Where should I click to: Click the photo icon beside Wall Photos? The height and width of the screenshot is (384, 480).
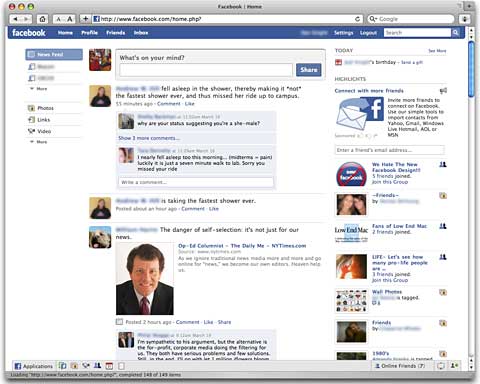tap(443, 292)
